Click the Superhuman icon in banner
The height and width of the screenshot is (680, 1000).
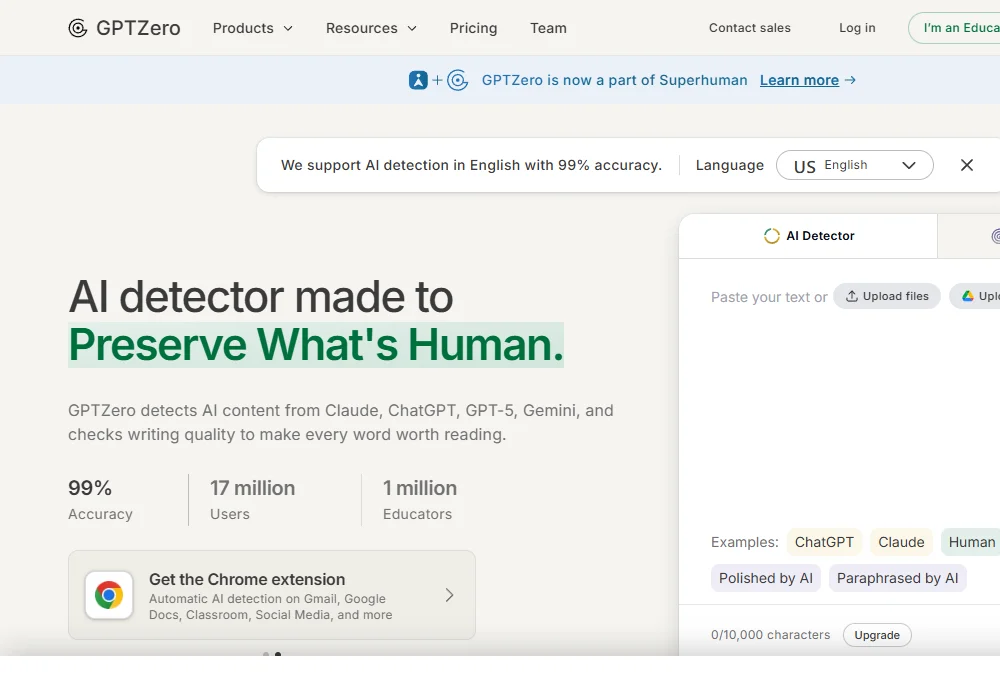tap(418, 80)
